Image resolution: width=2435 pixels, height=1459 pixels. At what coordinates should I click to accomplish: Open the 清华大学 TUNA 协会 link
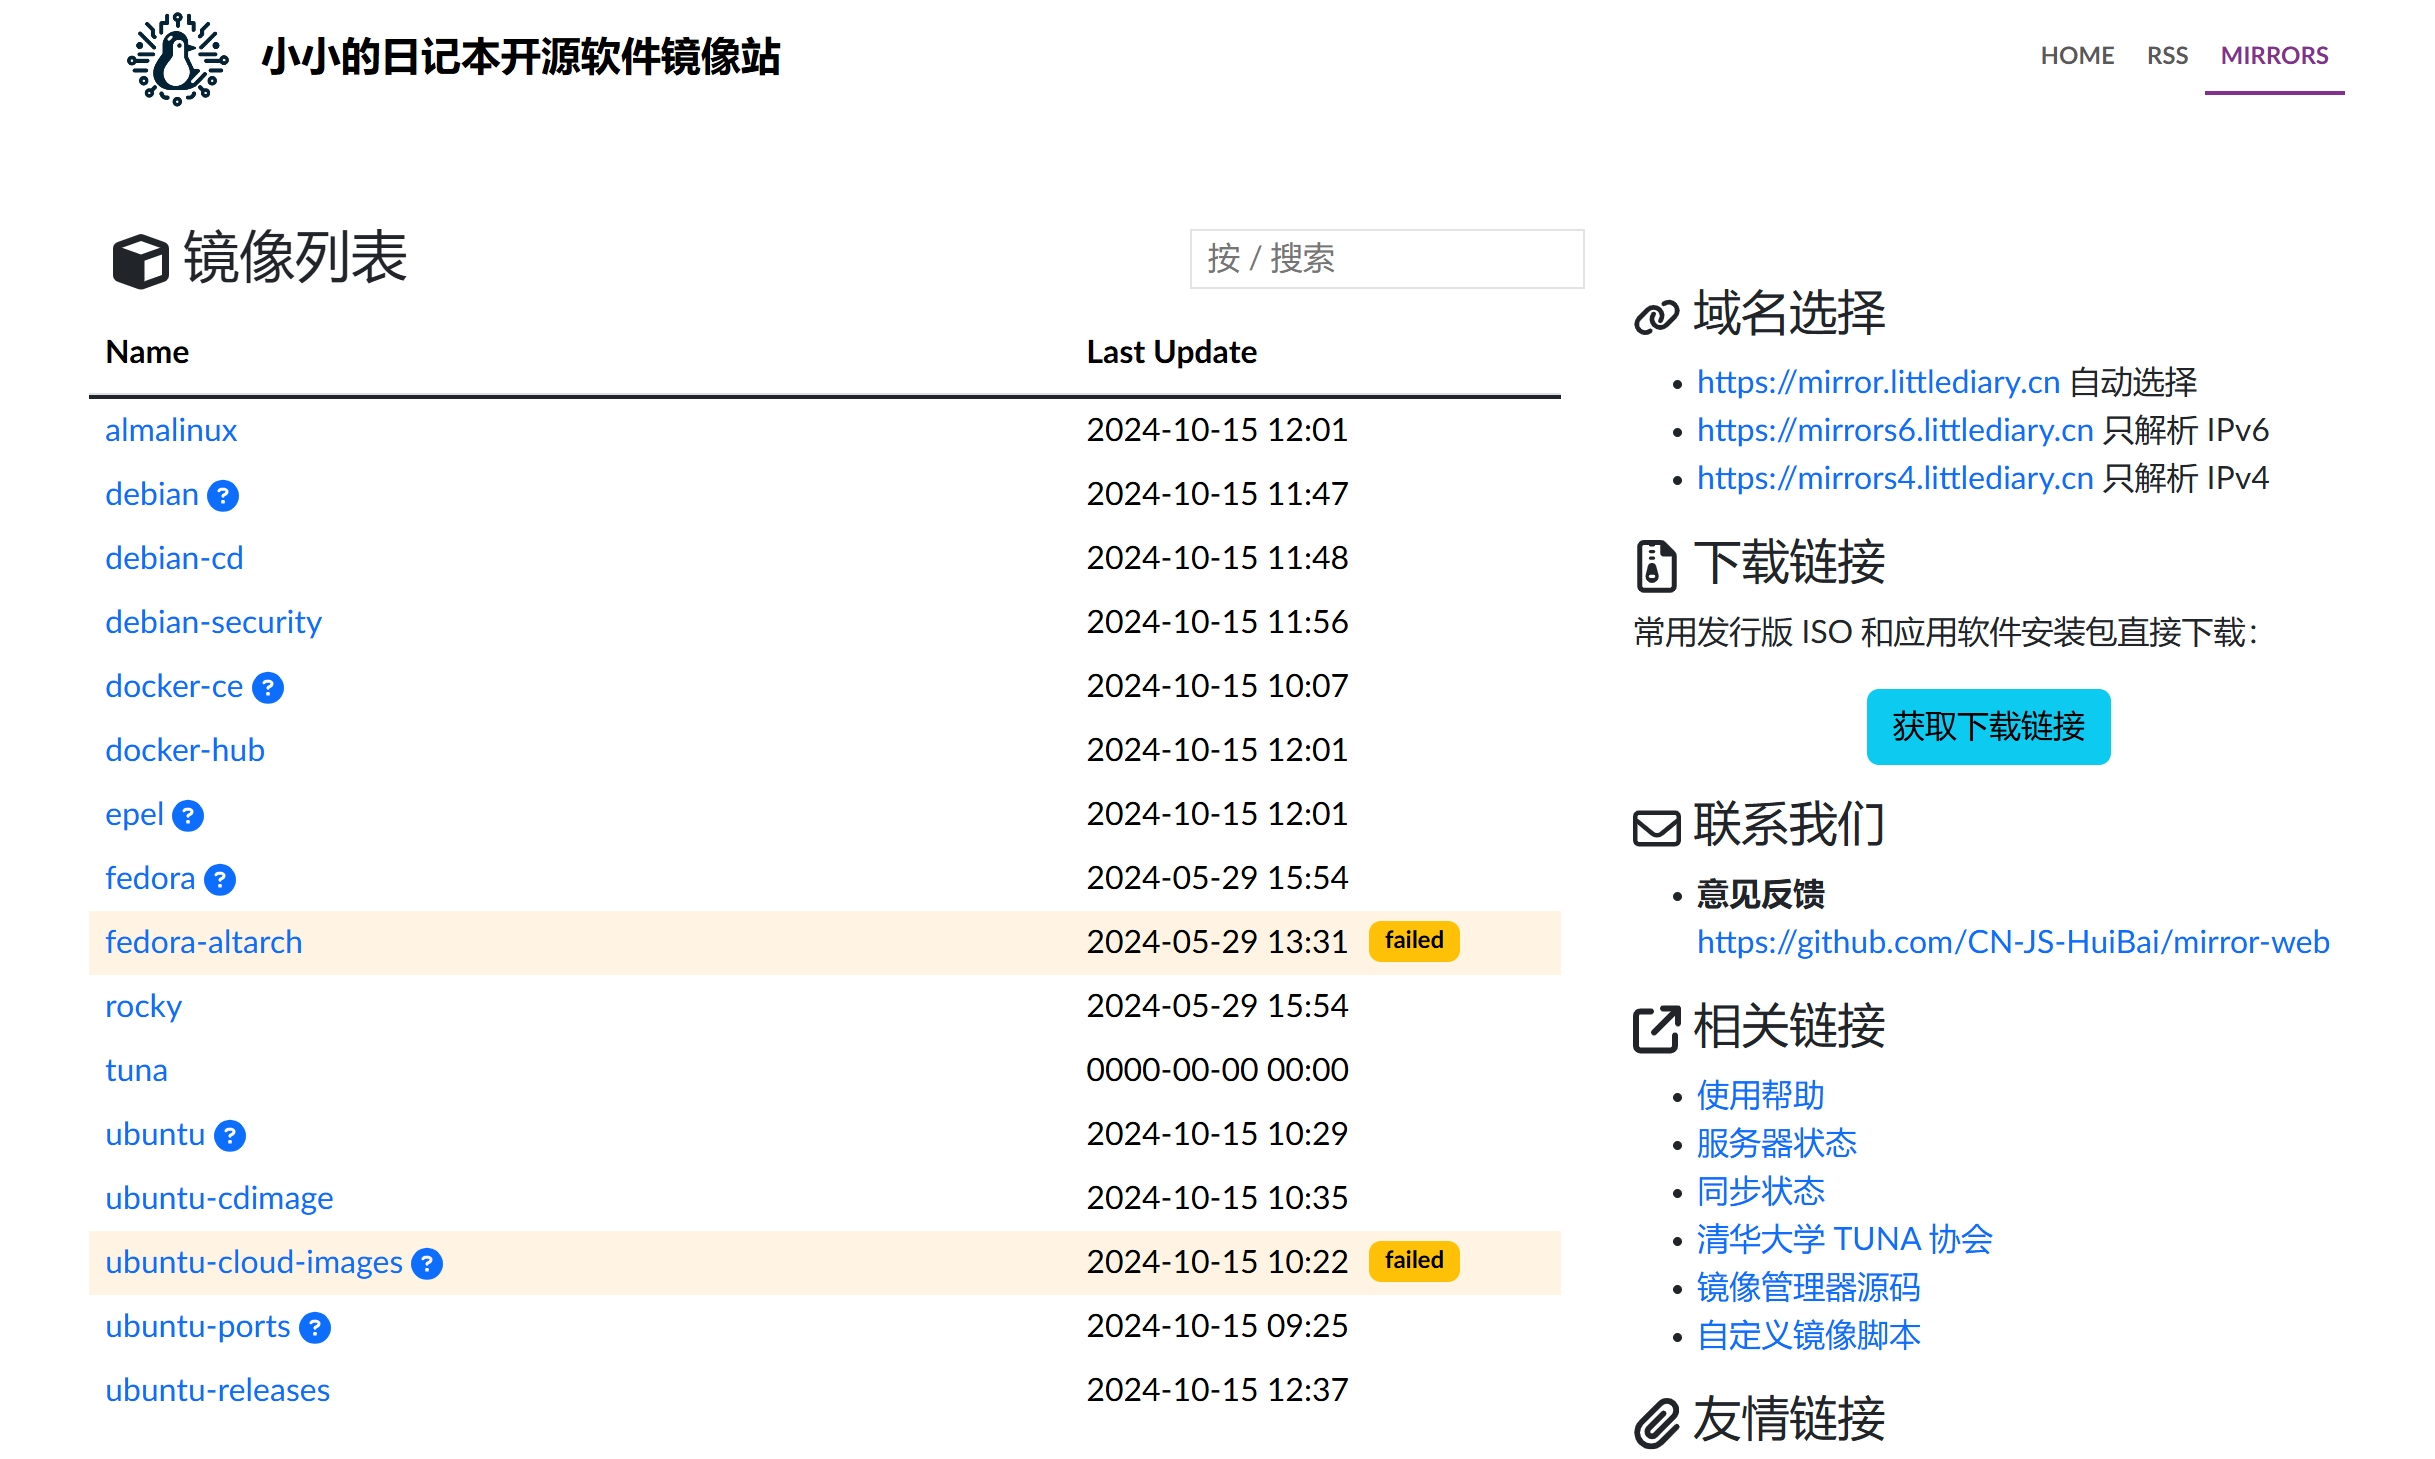tap(1844, 1240)
